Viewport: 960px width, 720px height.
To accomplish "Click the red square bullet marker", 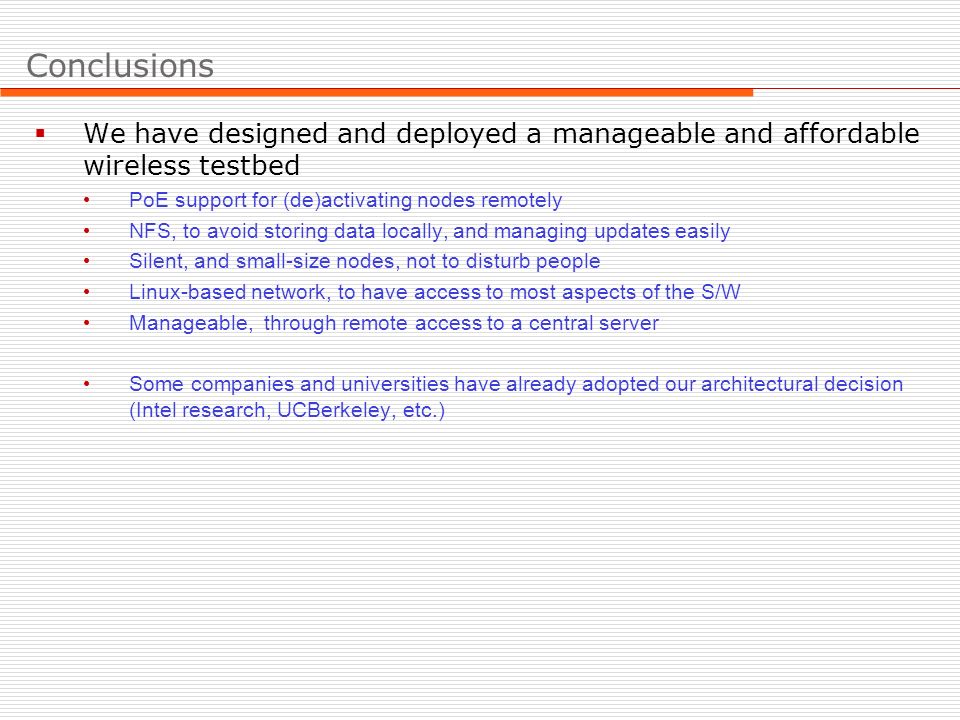I will pos(40,133).
